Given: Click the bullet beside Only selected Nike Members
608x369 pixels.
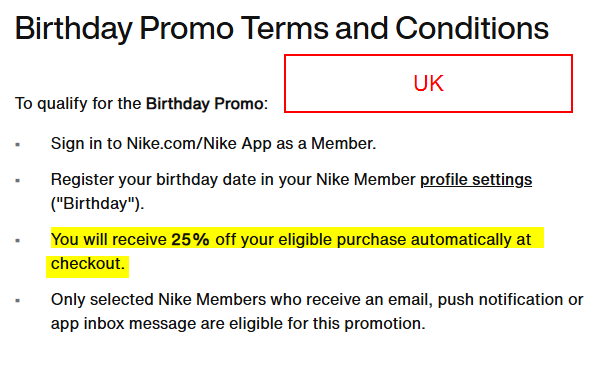Looking at the screenshot, I should 17,300.
